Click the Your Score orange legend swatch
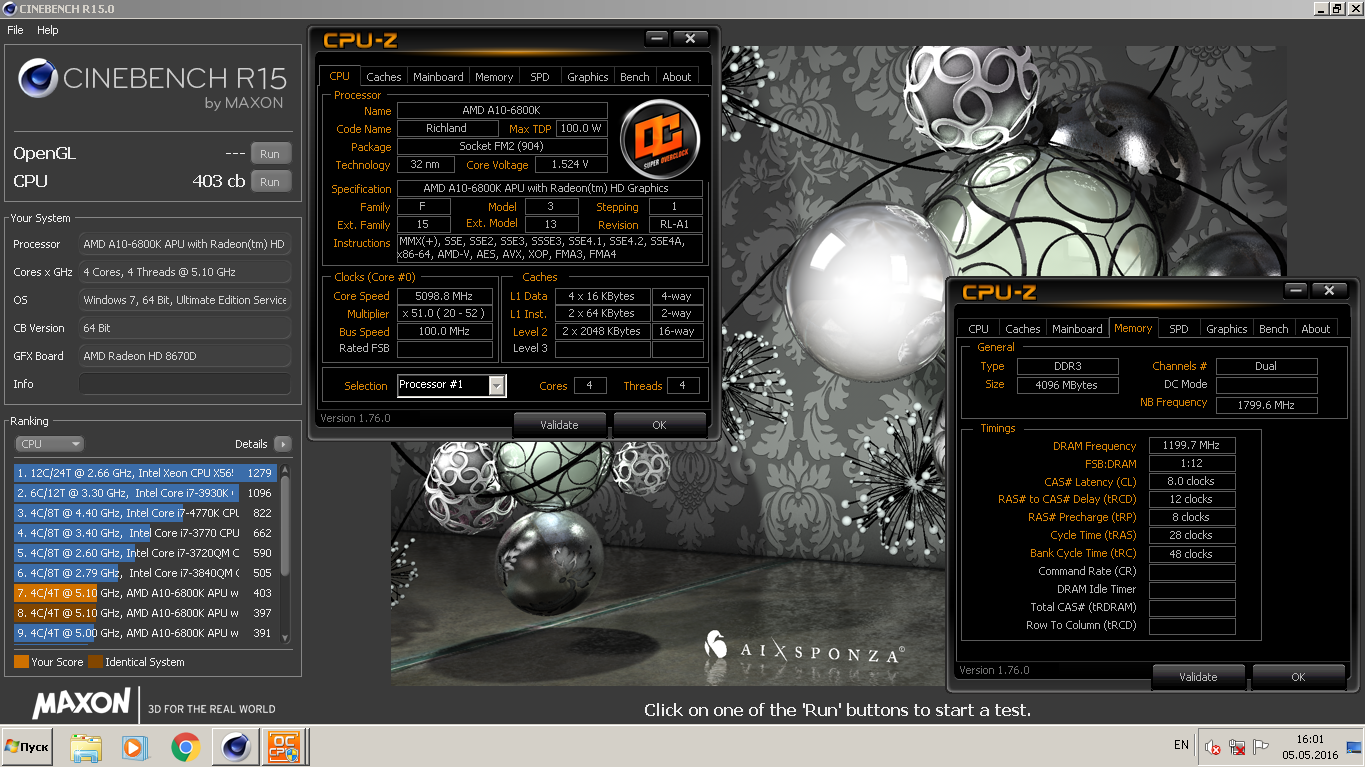The height and width of the screenshot is (767, 1365). coord(21,662)
